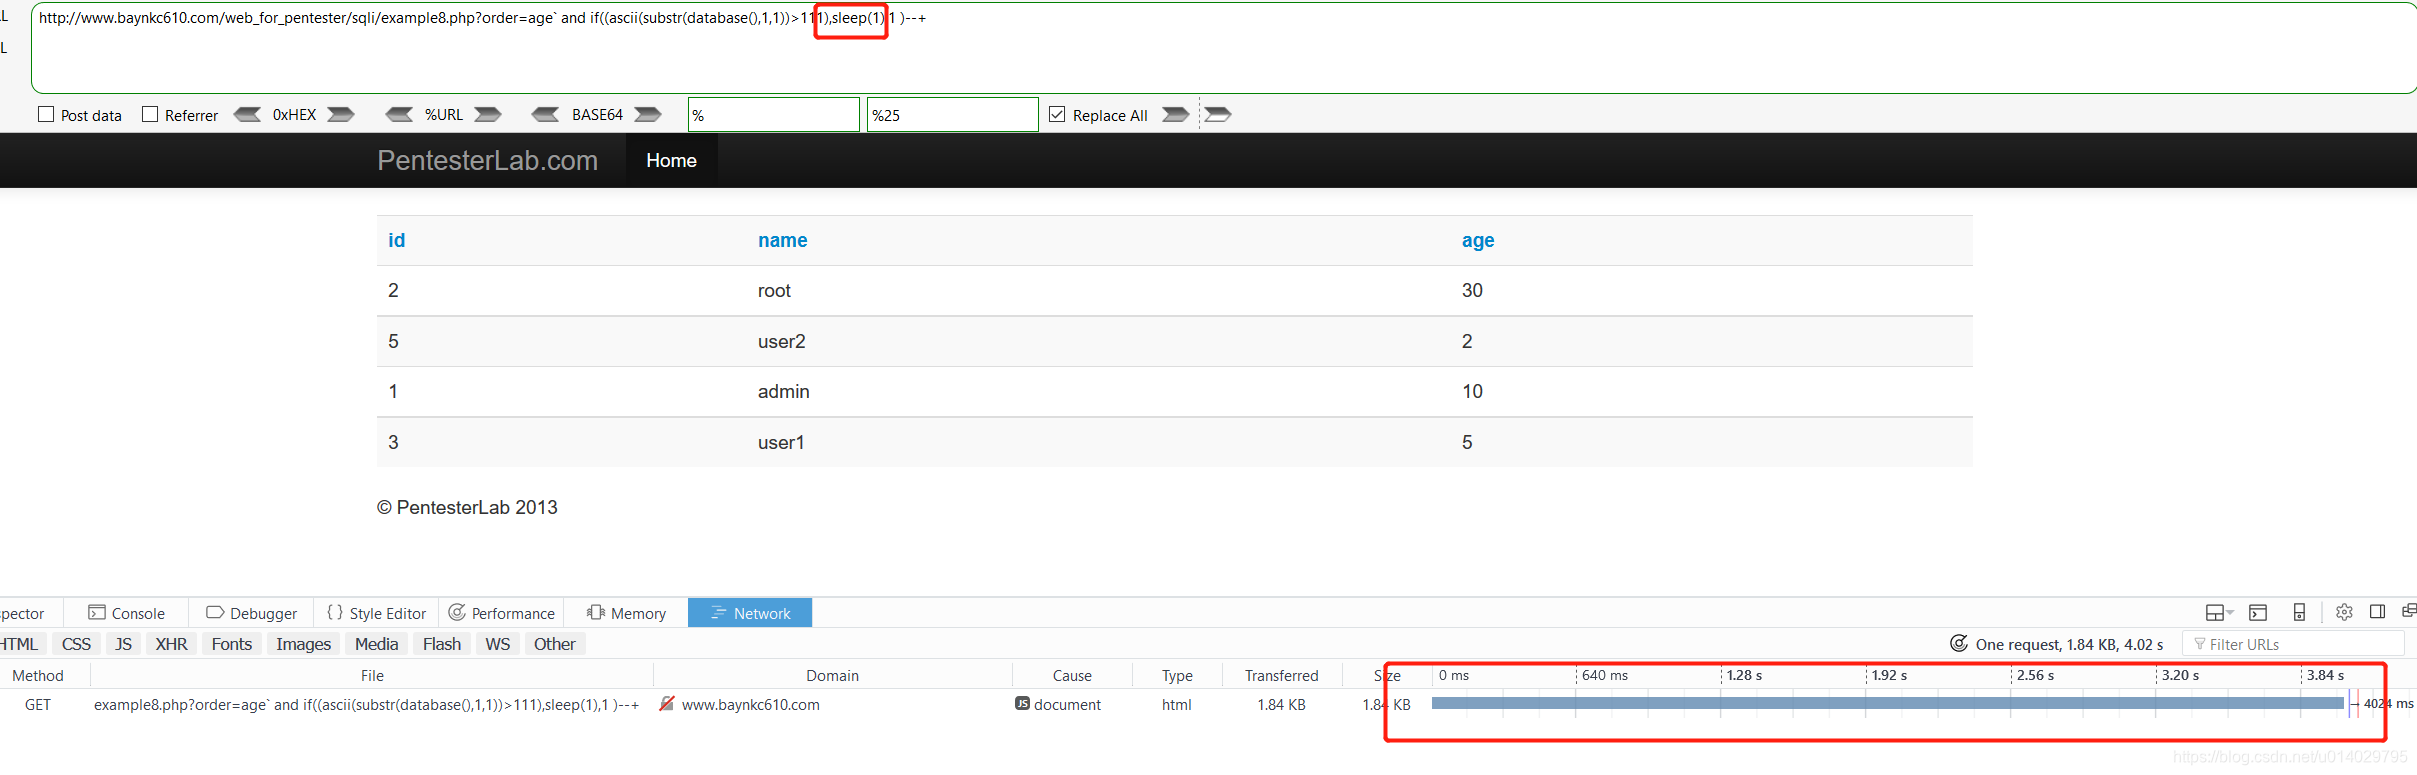Click the %URL decode left arrow
This screenshot has width=2417, height=775.
[399, 114]
